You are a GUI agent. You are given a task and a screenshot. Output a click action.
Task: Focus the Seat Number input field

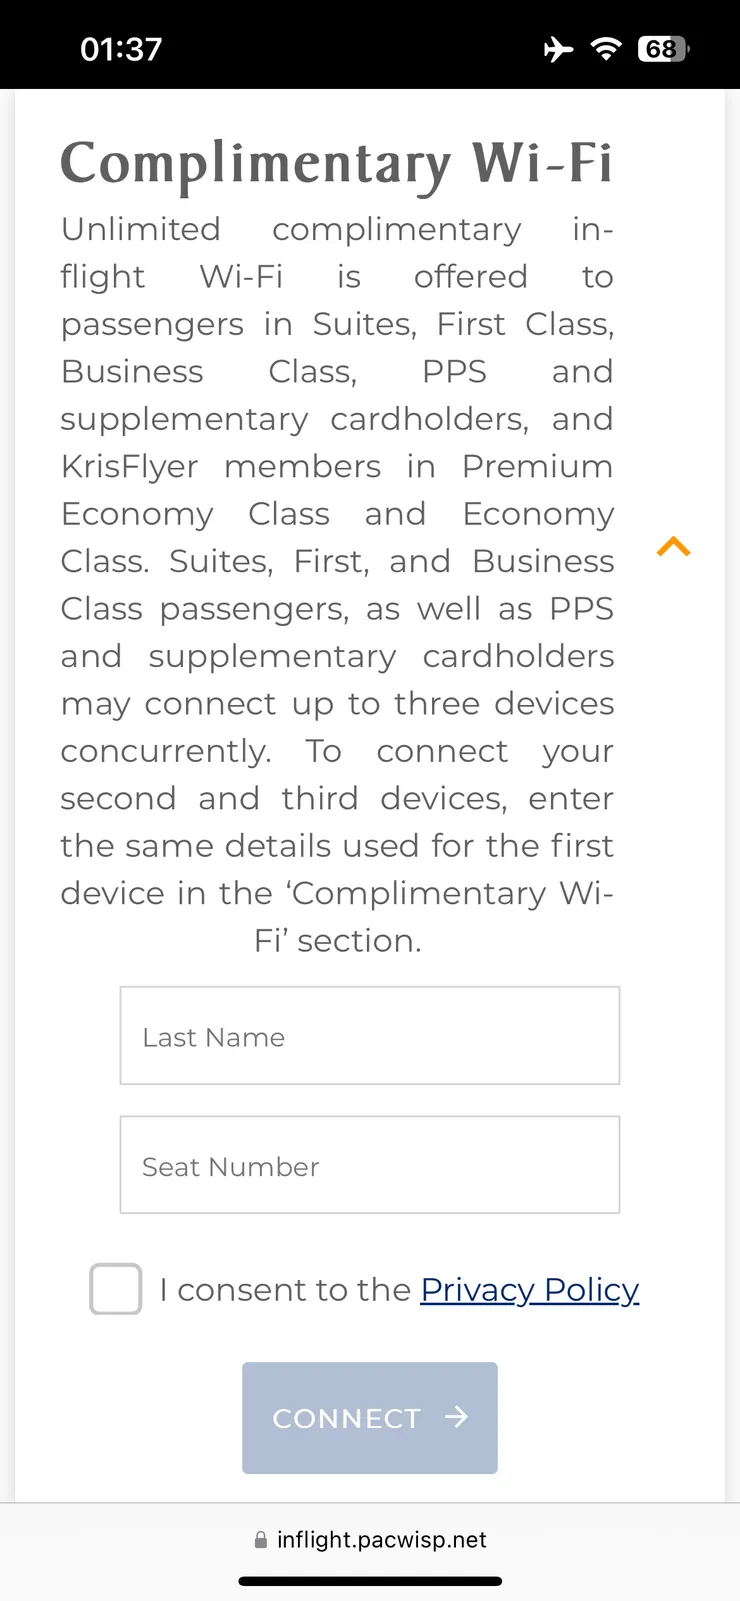(370, 1165)
